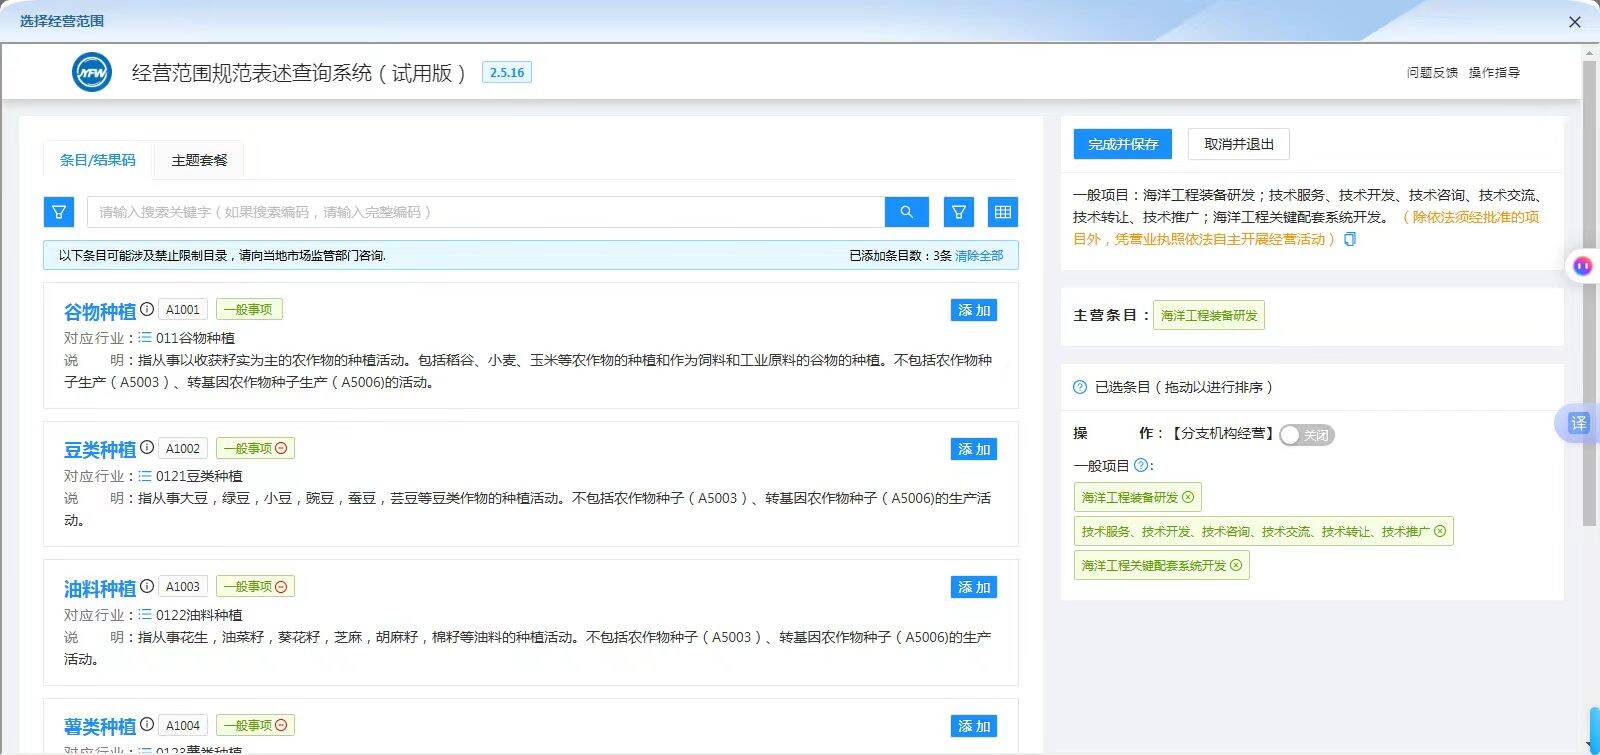Image resolution: width=1600 pixels, height=755 pixels.
Task: Click the magnifier search button
Action: 906,212
